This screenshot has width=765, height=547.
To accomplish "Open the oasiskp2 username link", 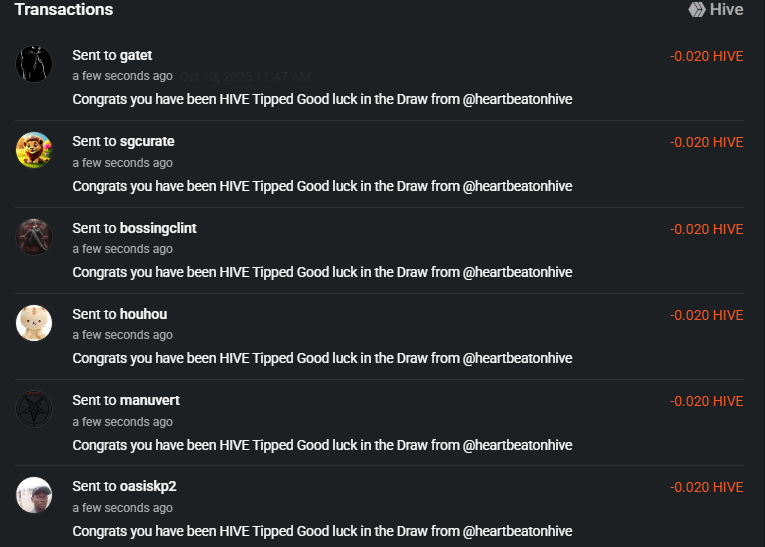I will (x=148, y=486).
